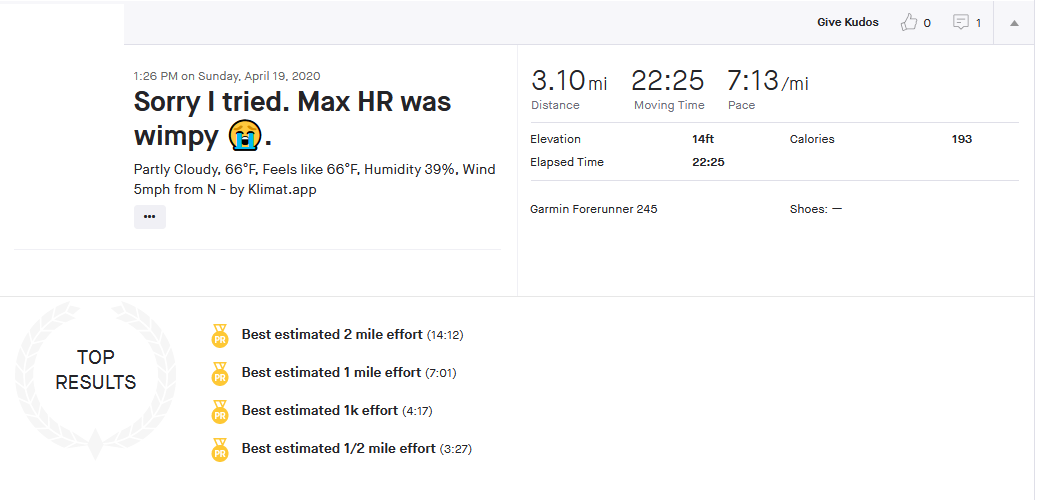Click the PR medal for 1/2 mile effort
1038x500 pixels.
[220, 449]
